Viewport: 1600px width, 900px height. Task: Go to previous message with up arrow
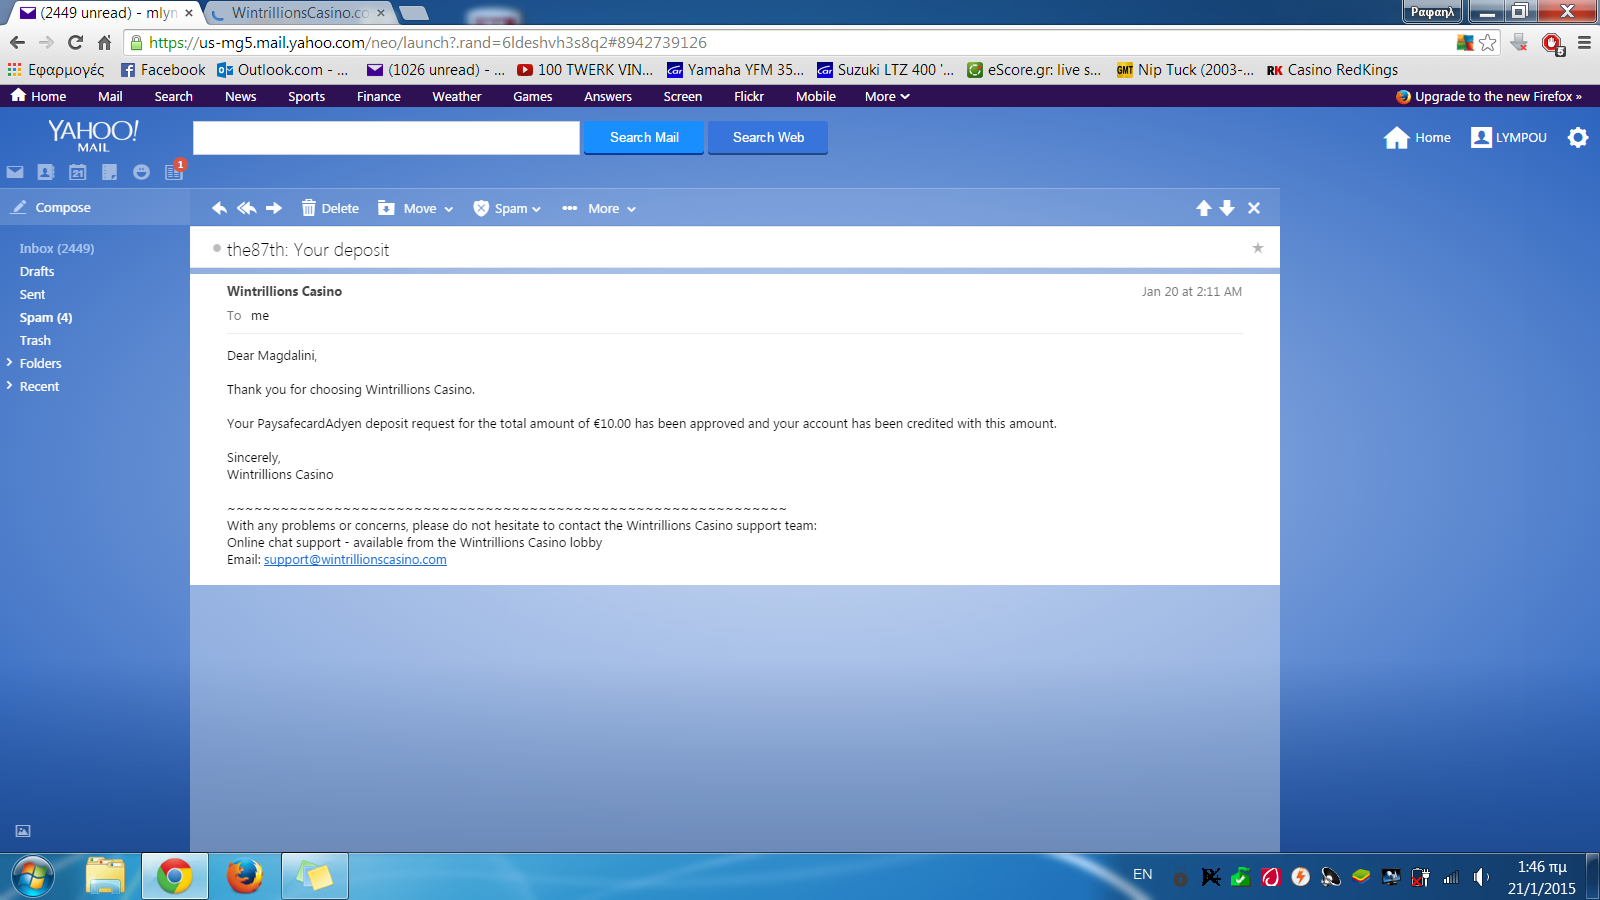[1204, 208]
